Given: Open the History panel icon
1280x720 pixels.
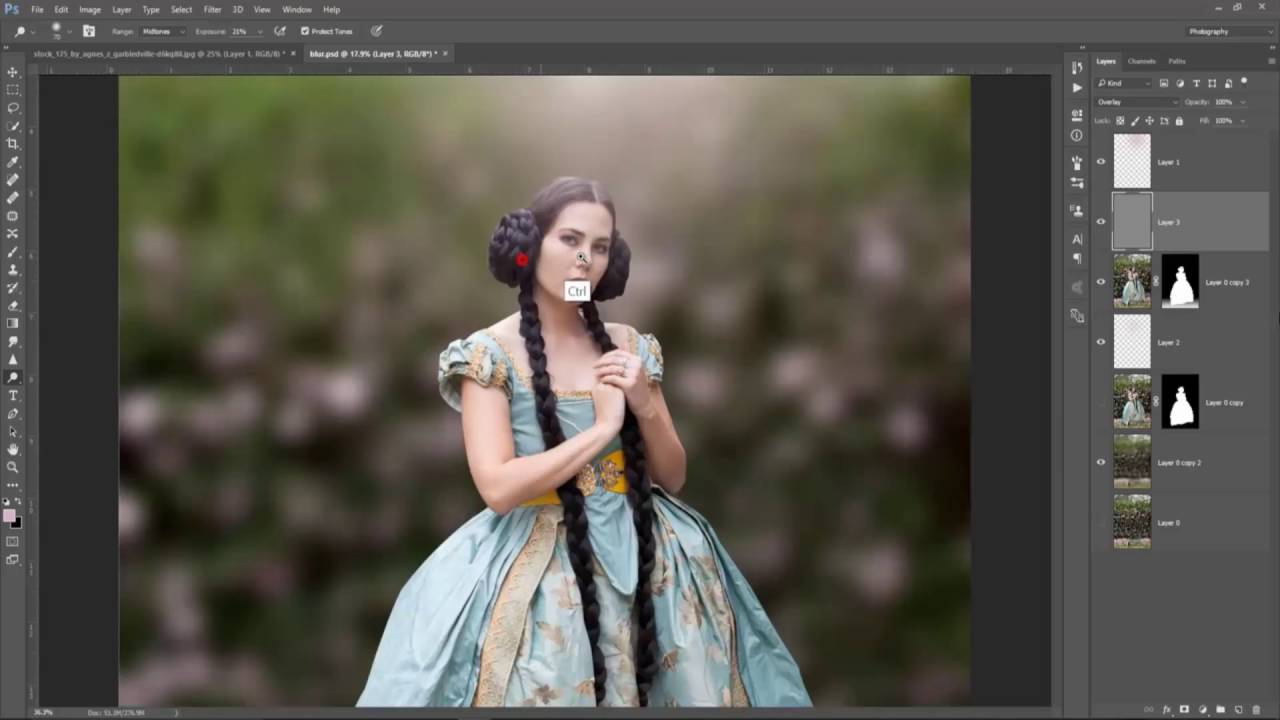Looking at the screenshot, I should (x=1077, y=67).
